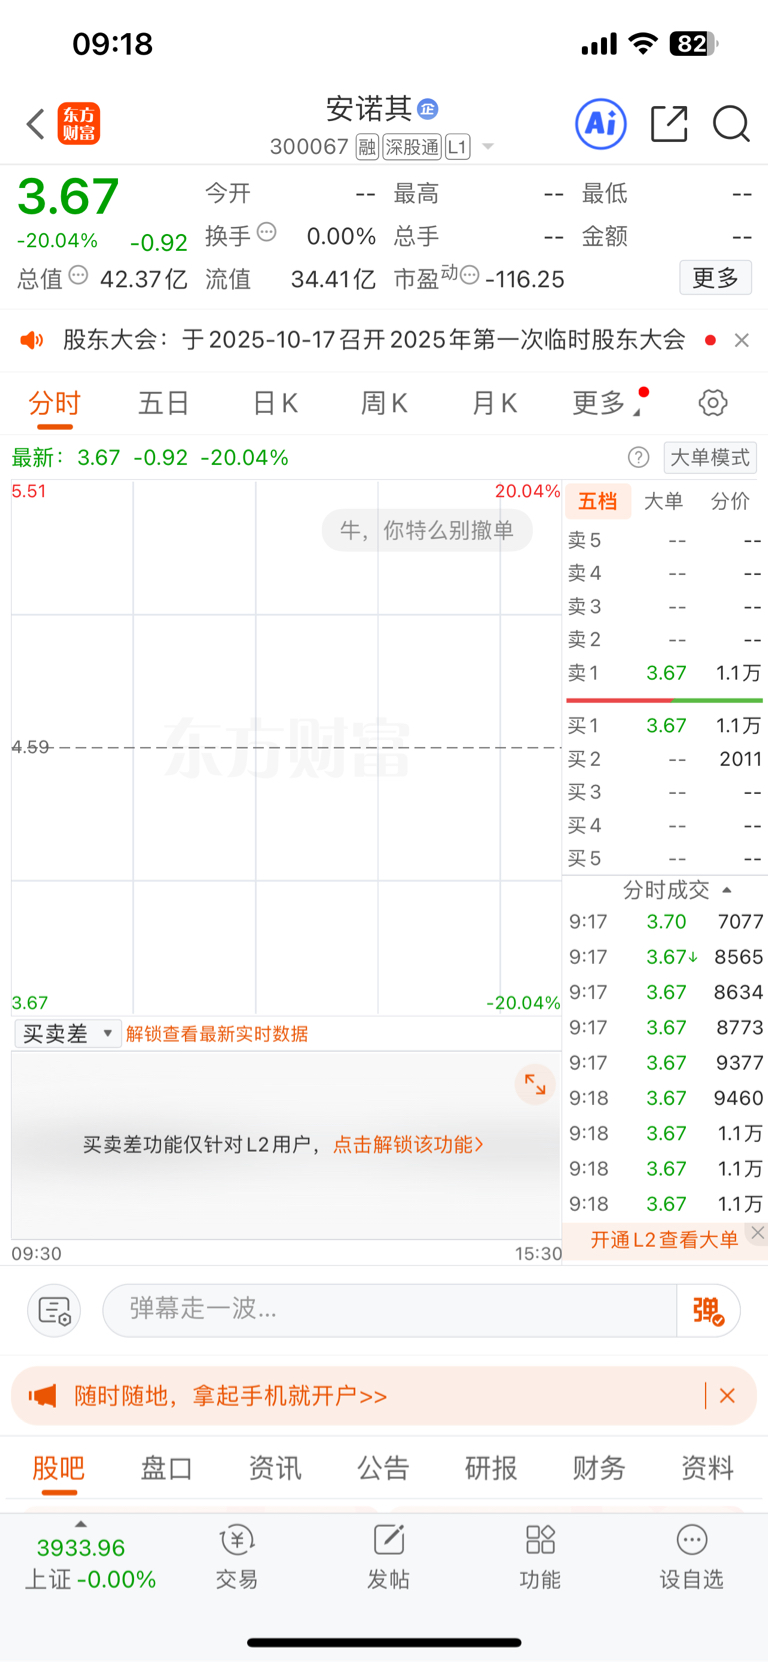Select the 五档 order book tab
This screenshot has width=768, height=1662.
pos(598,501)
